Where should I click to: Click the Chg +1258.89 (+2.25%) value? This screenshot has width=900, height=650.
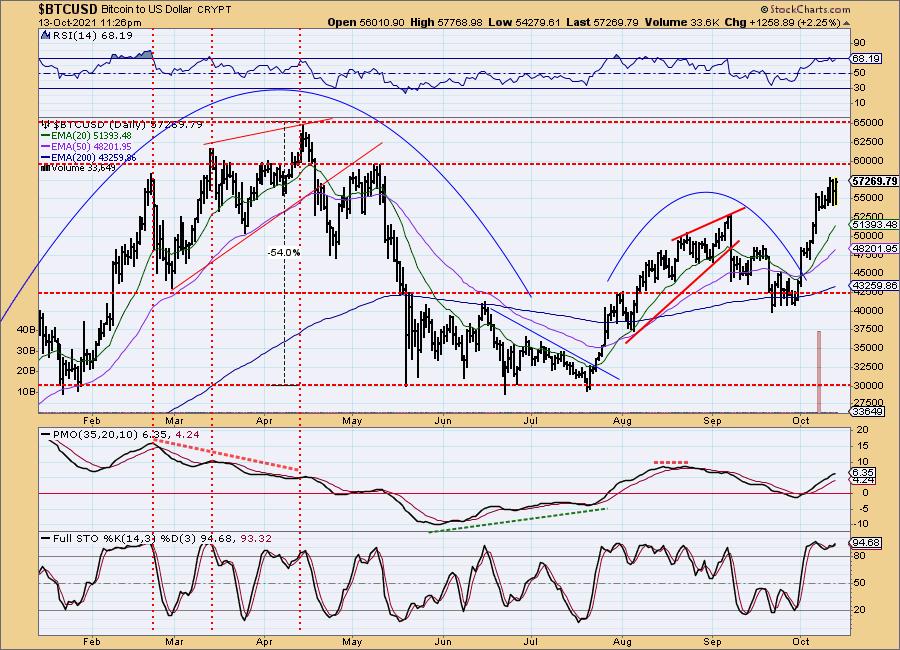(783, 22)
